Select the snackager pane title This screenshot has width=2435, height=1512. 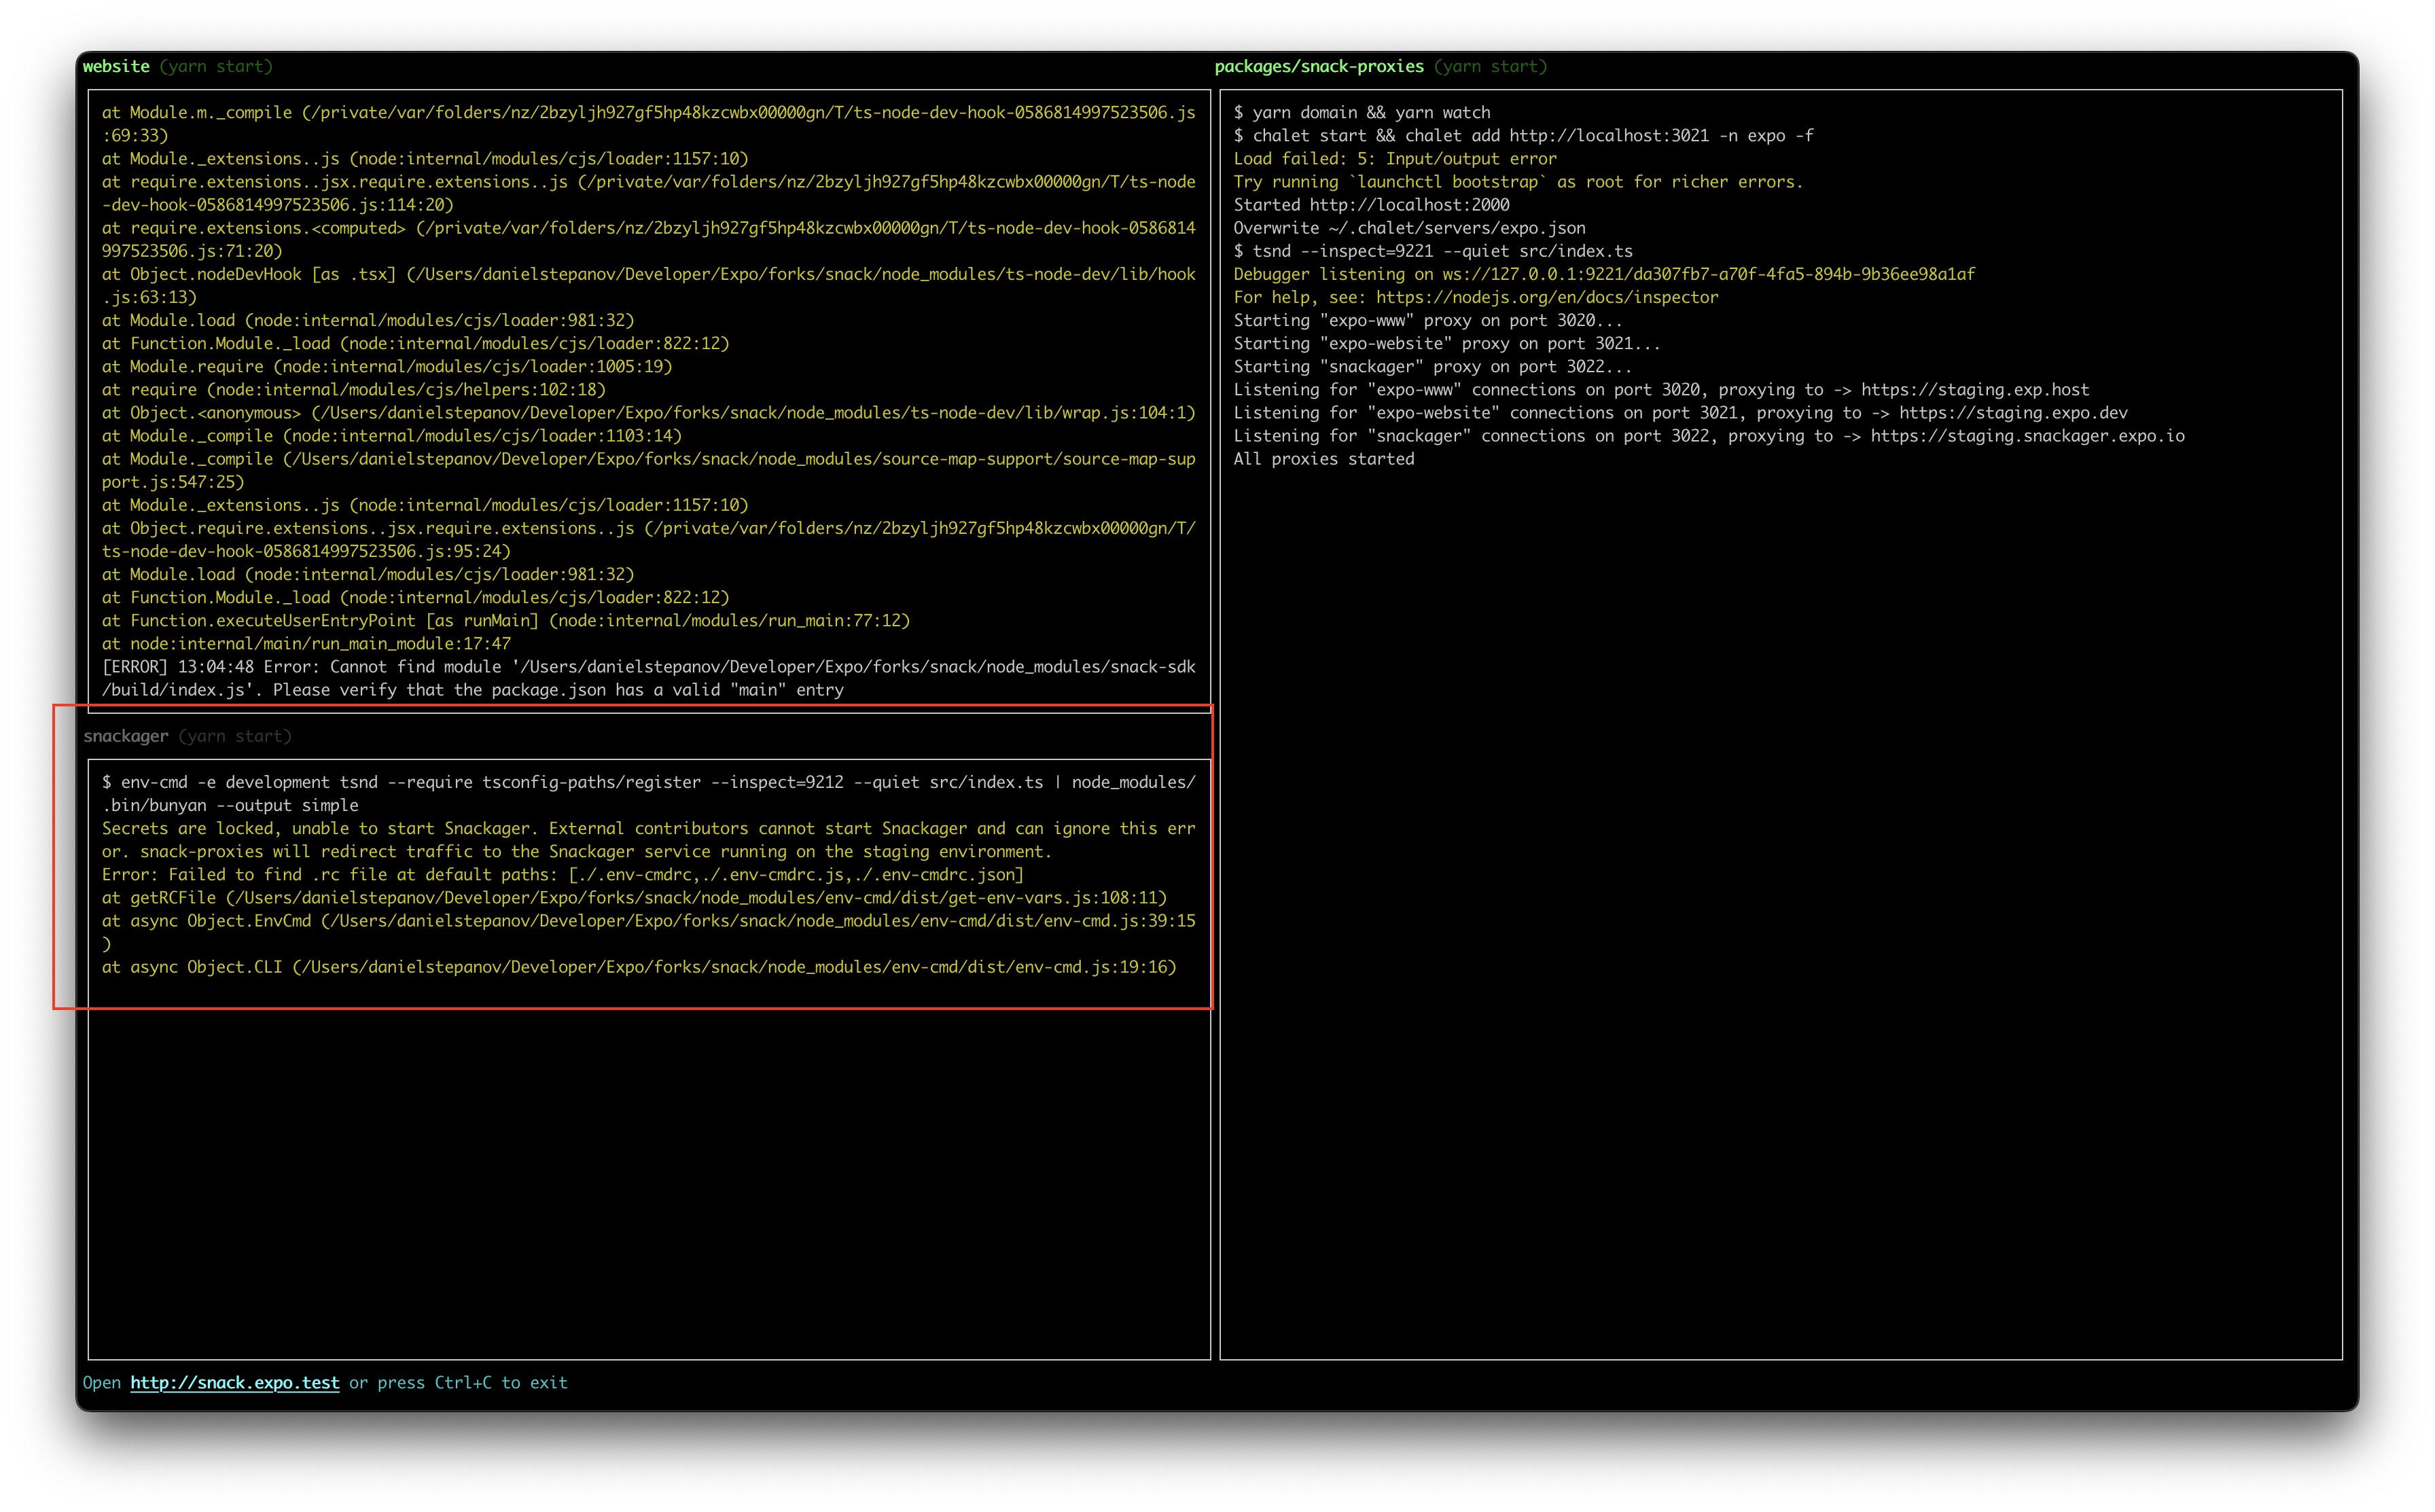coord(126,736)
